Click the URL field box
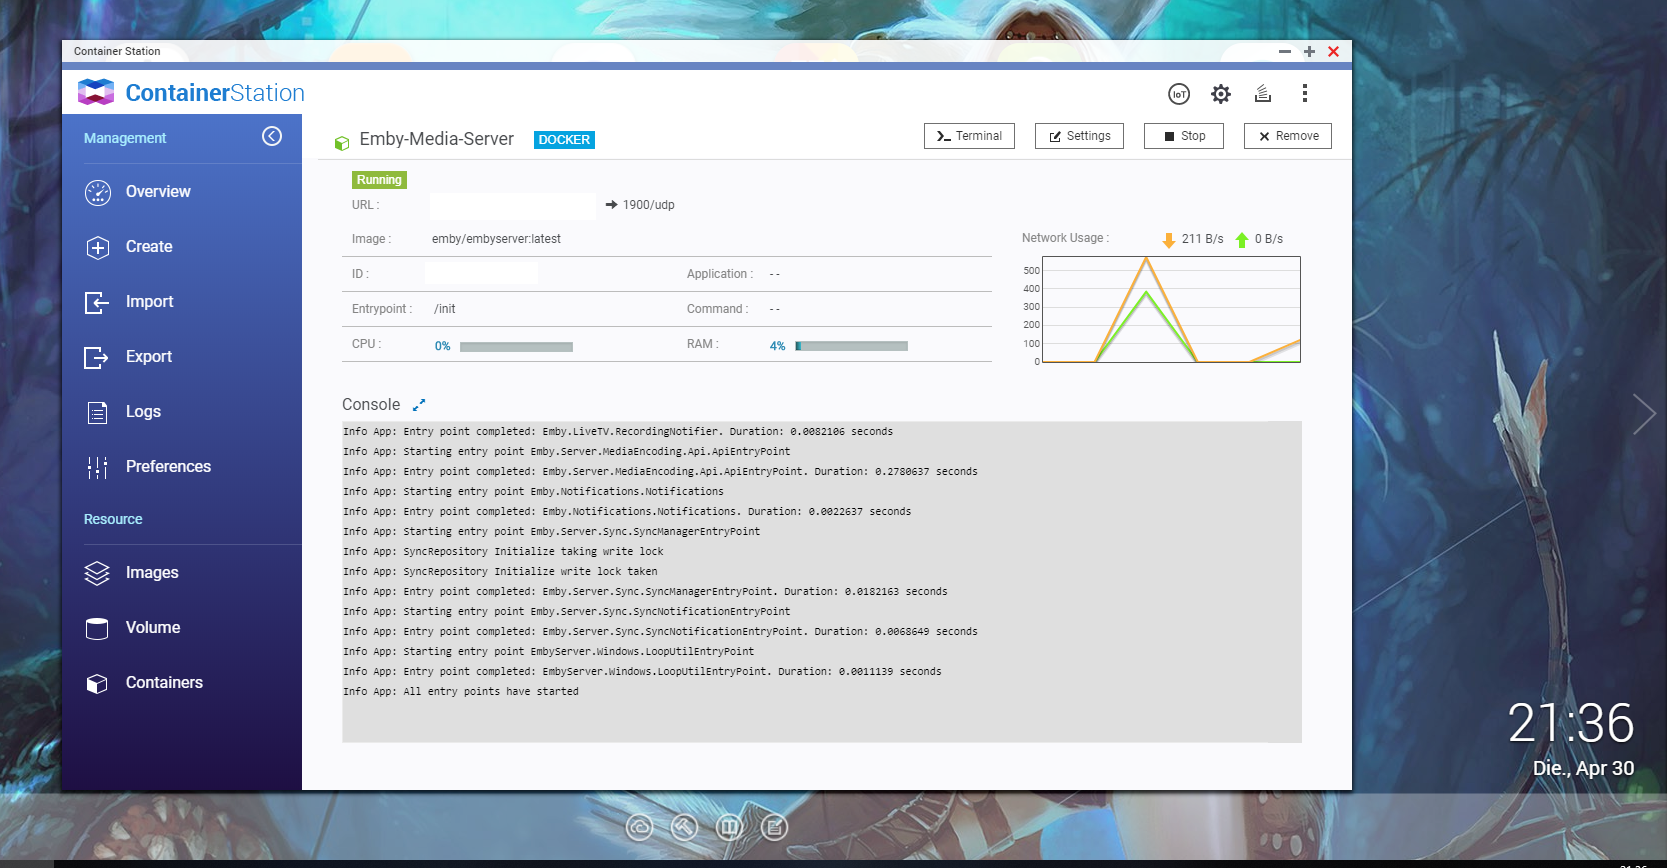Screen dimensions: 1667x868 513,205
